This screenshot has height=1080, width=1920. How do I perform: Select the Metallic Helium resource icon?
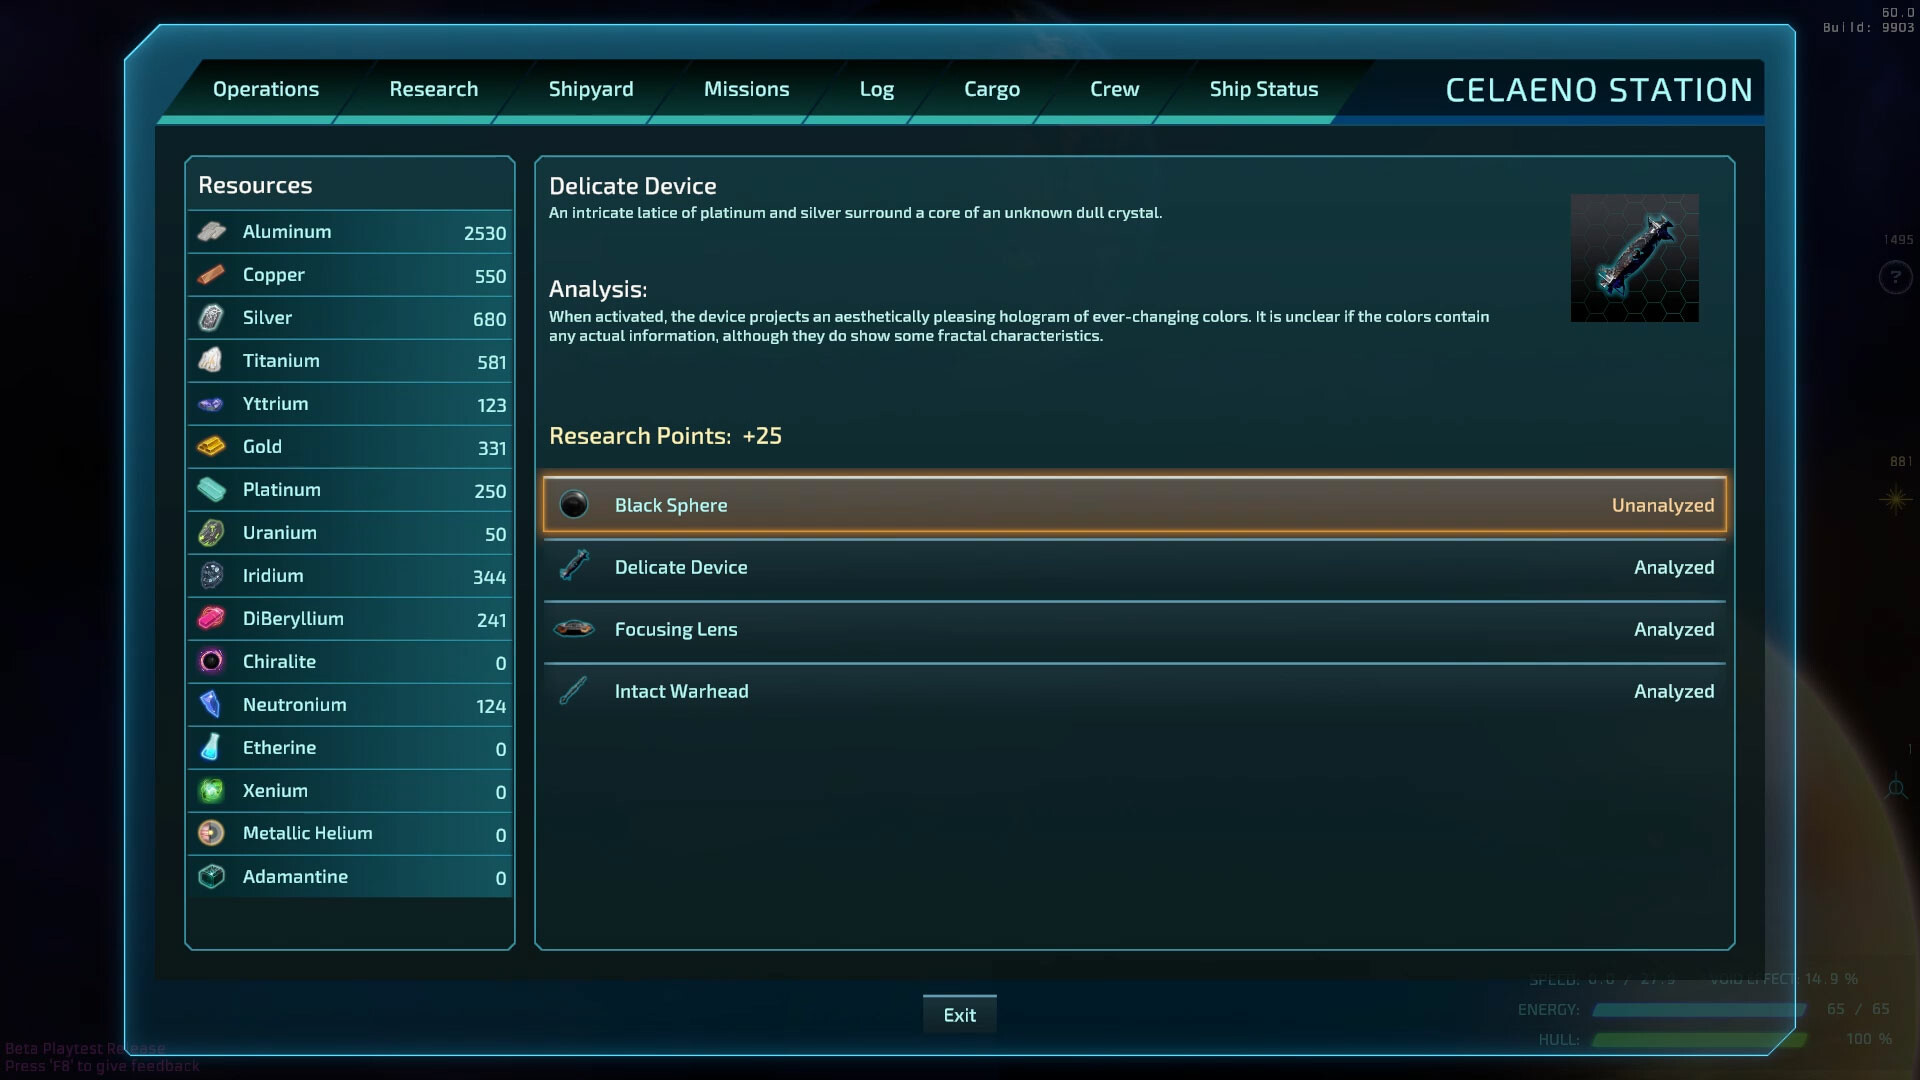pos(211,832)
